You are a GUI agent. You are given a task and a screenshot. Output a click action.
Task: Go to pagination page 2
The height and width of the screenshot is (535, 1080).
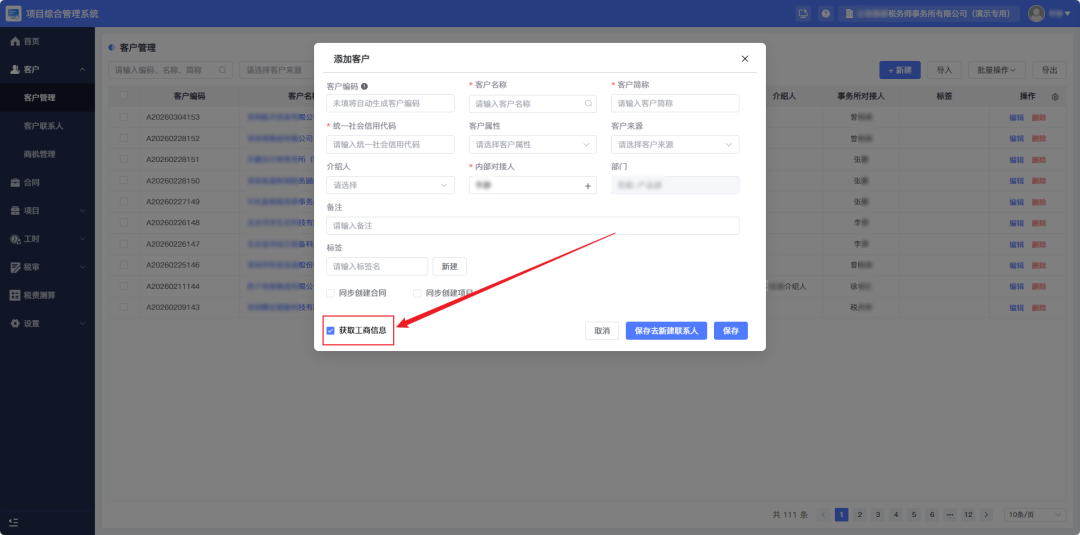(x=860, y=514)
